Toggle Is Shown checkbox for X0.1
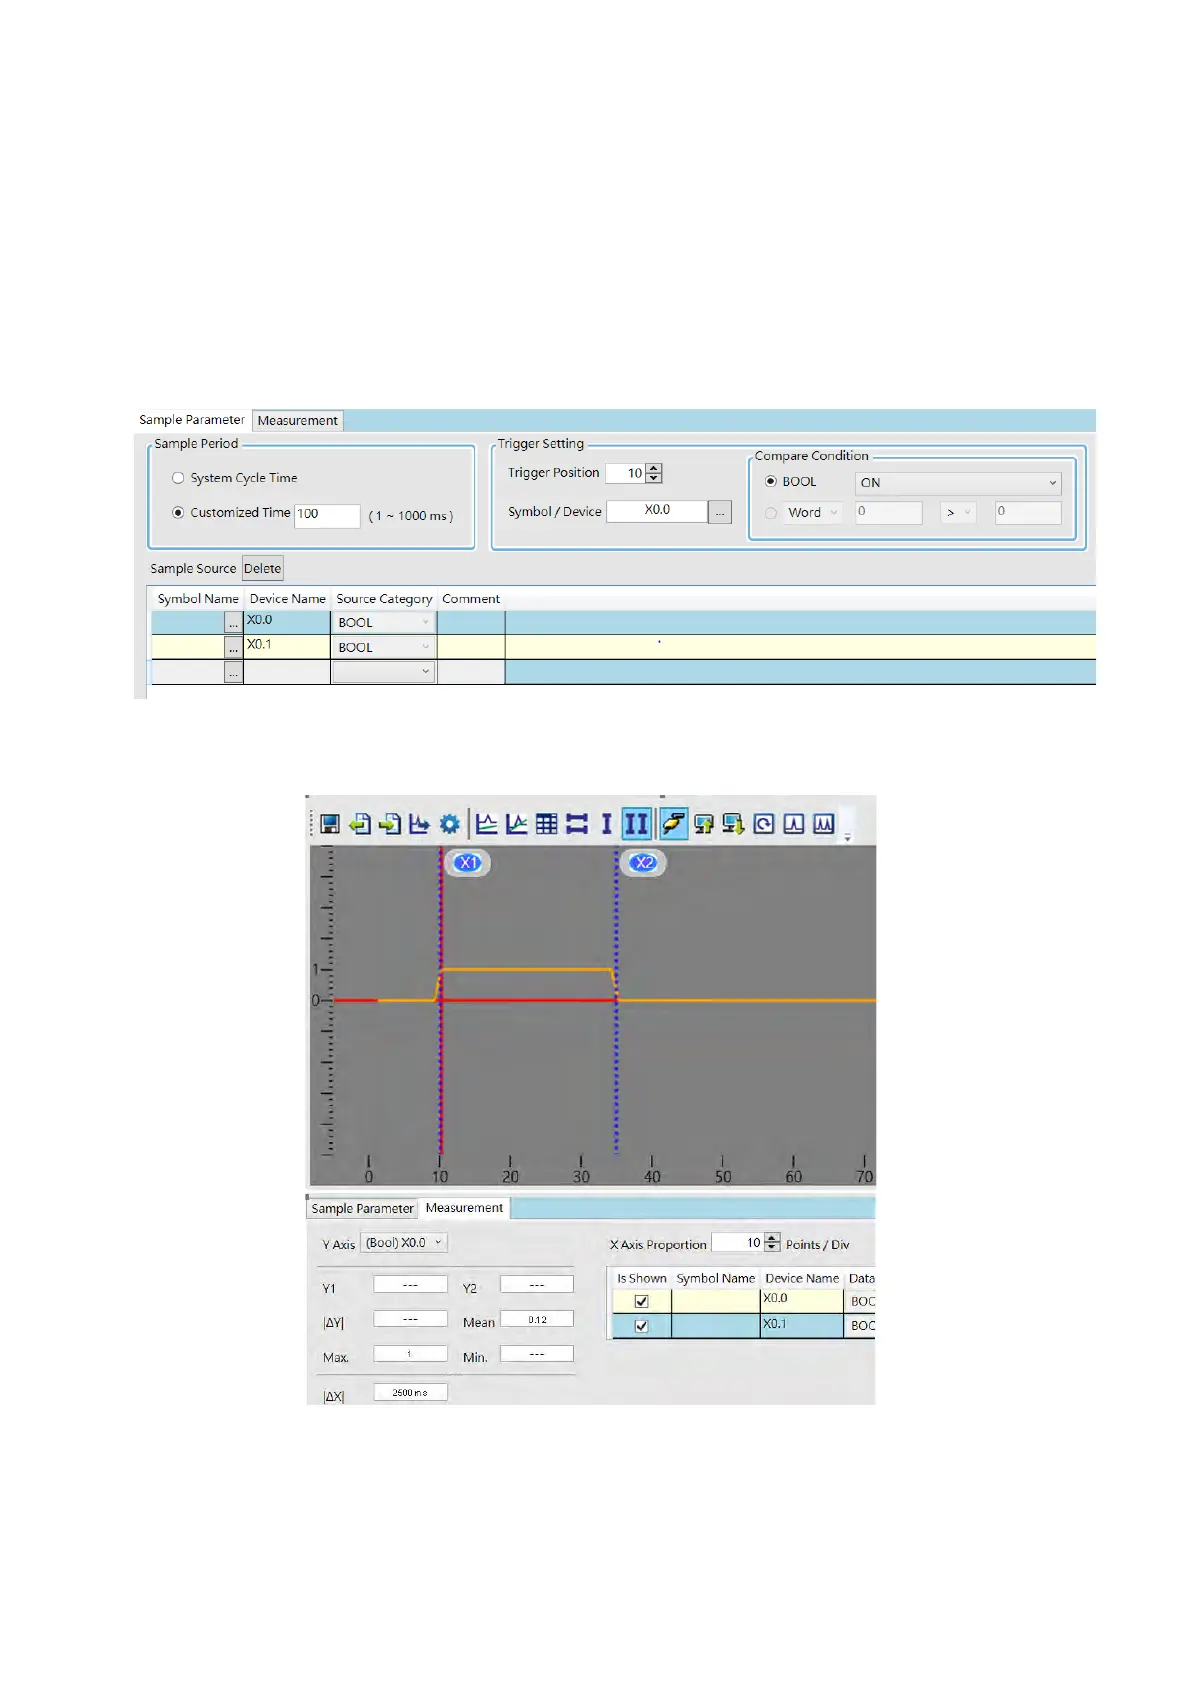This screenshot has height=1684, width=1191. (641, 1326)
